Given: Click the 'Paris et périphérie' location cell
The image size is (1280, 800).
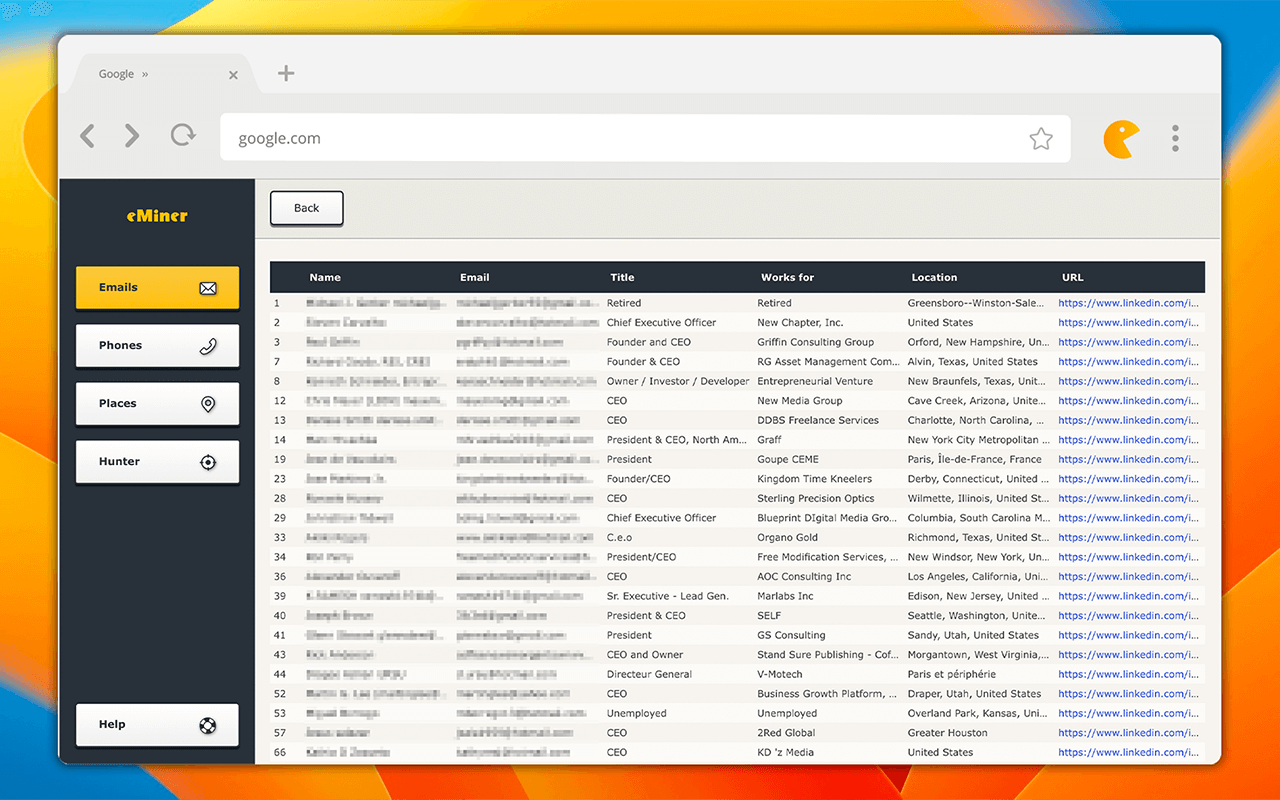Looking at the screenshot, I should click(951, 674).
